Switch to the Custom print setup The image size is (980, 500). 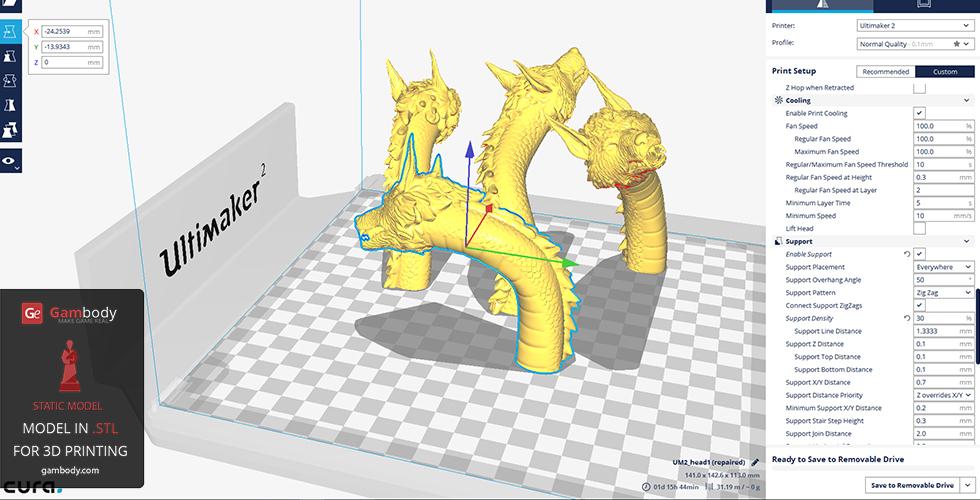(944, 72)
